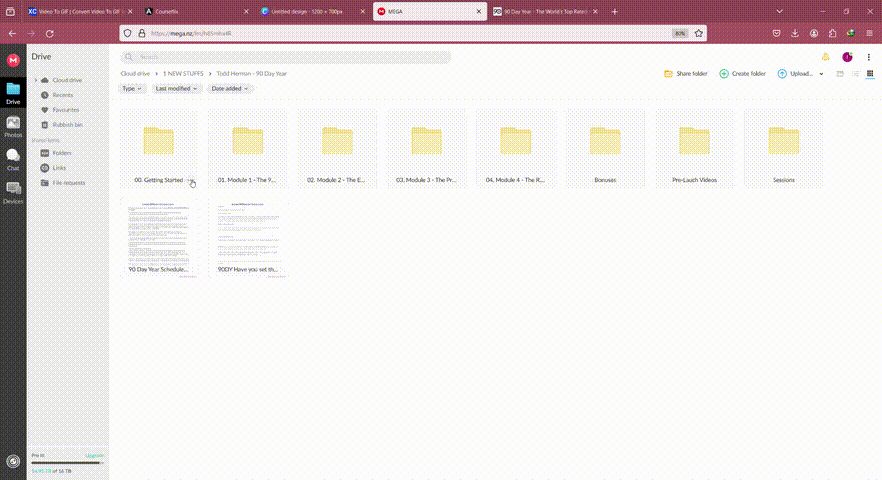Open the Type filter dropdown
The height and width of the screenshot is (480, 882).
tap(132, 88)
